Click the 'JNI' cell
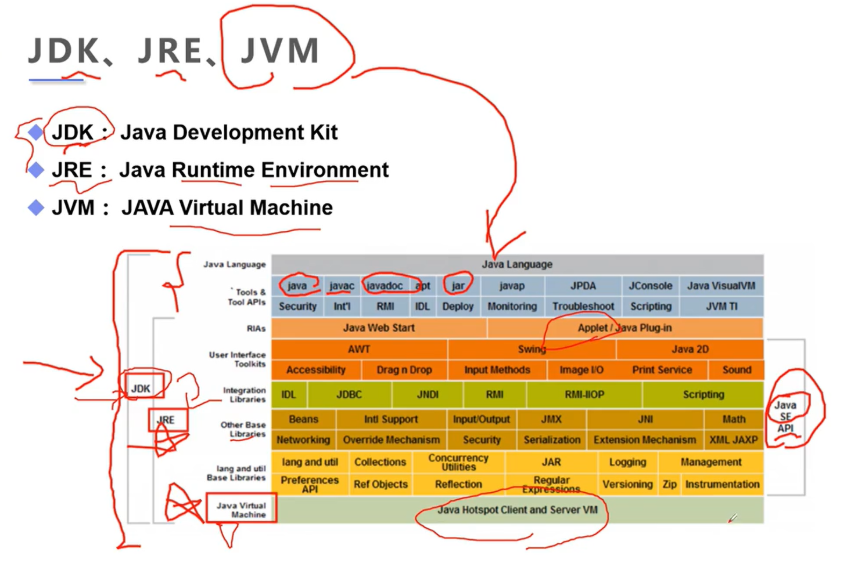This screenshot has width=857, height=565. click(645, 419)
